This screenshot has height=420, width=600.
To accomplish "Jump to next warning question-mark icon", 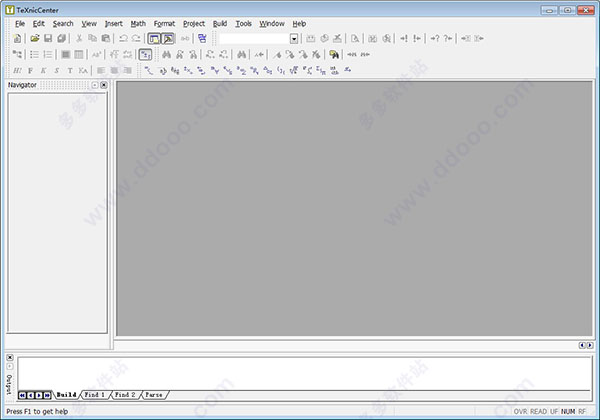I will pos(435,38).
